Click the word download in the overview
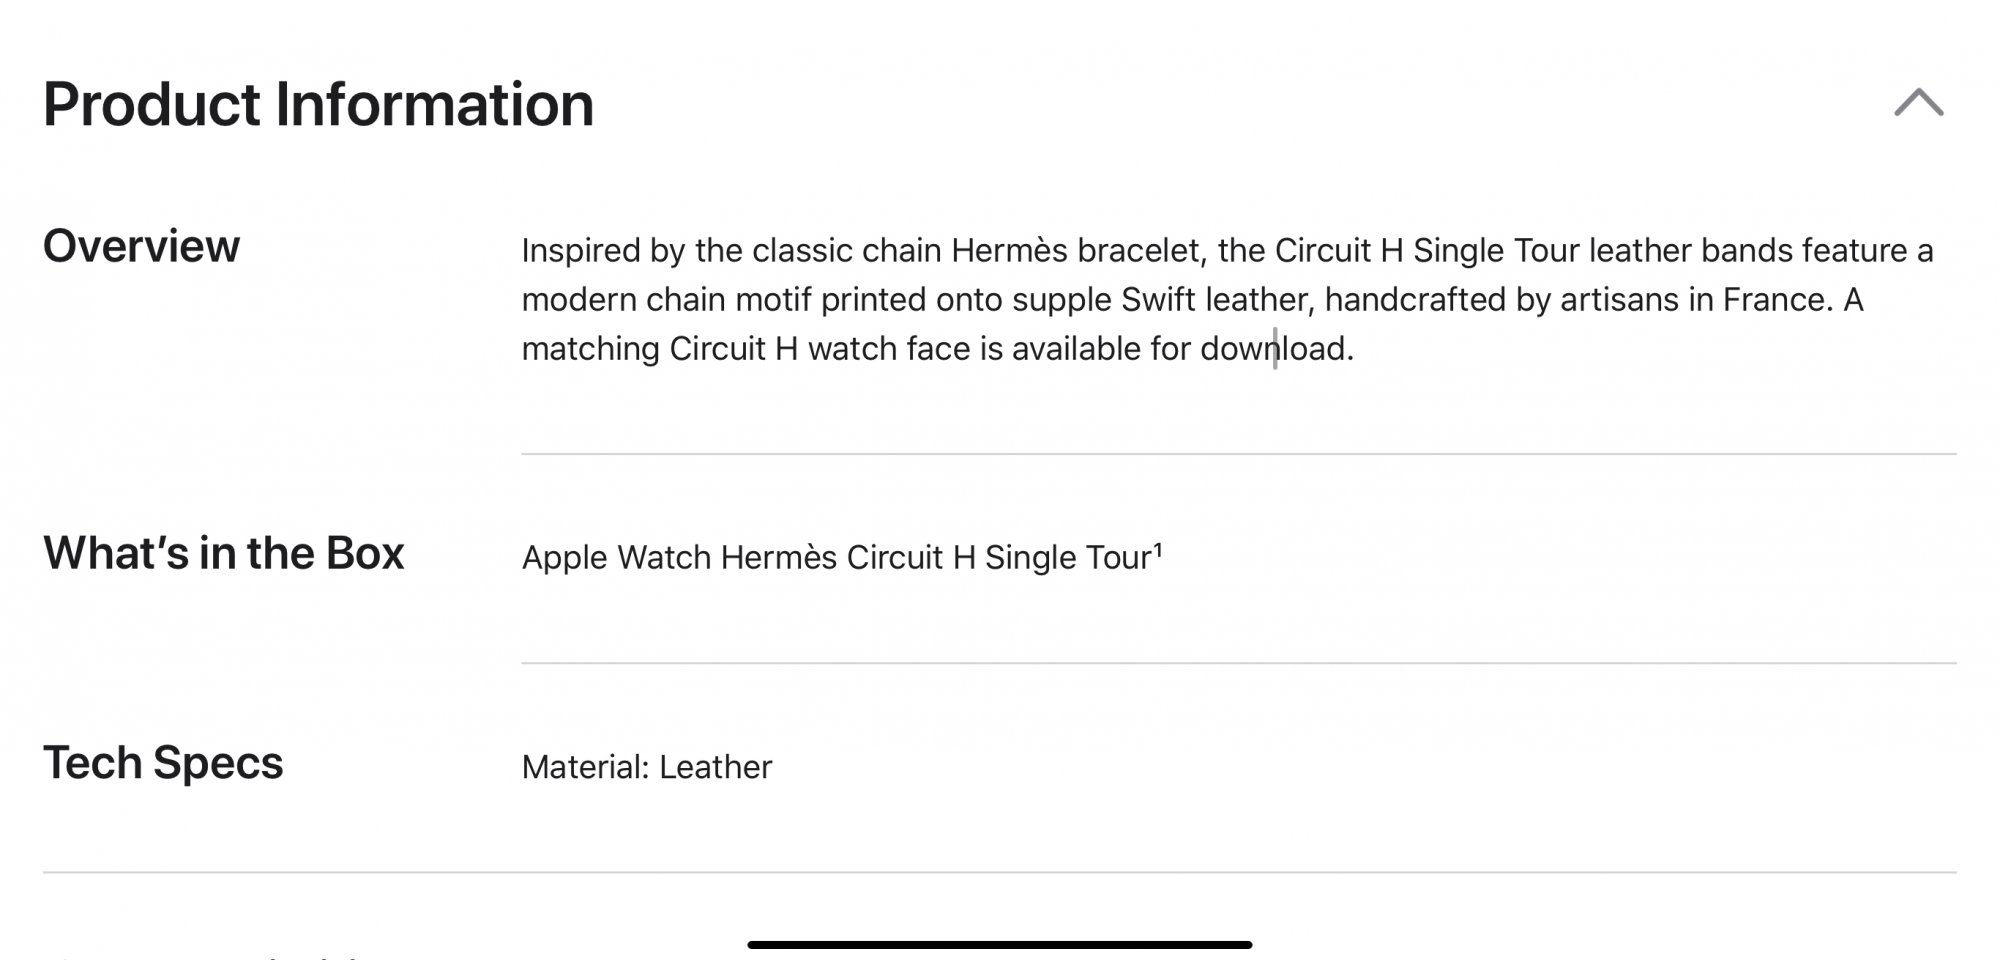The width and height of the screenshot is (2000, 960). pos(1276,349)
